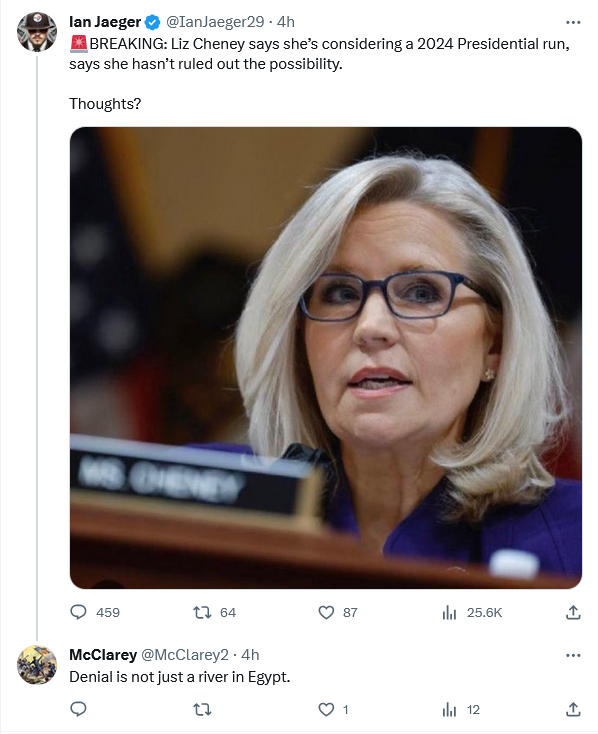Open more options on Ian Jaeger's tweet
Image resolution: width=598 pixels, height=734 pixels.
[573, 22]
